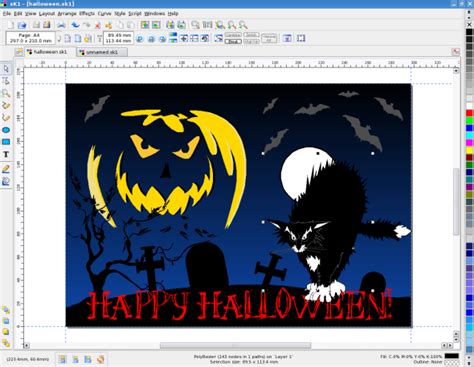This screenshot has height=367, width=474.
Task: Open the Page A4 format dropdown
Action: (30, 38)
